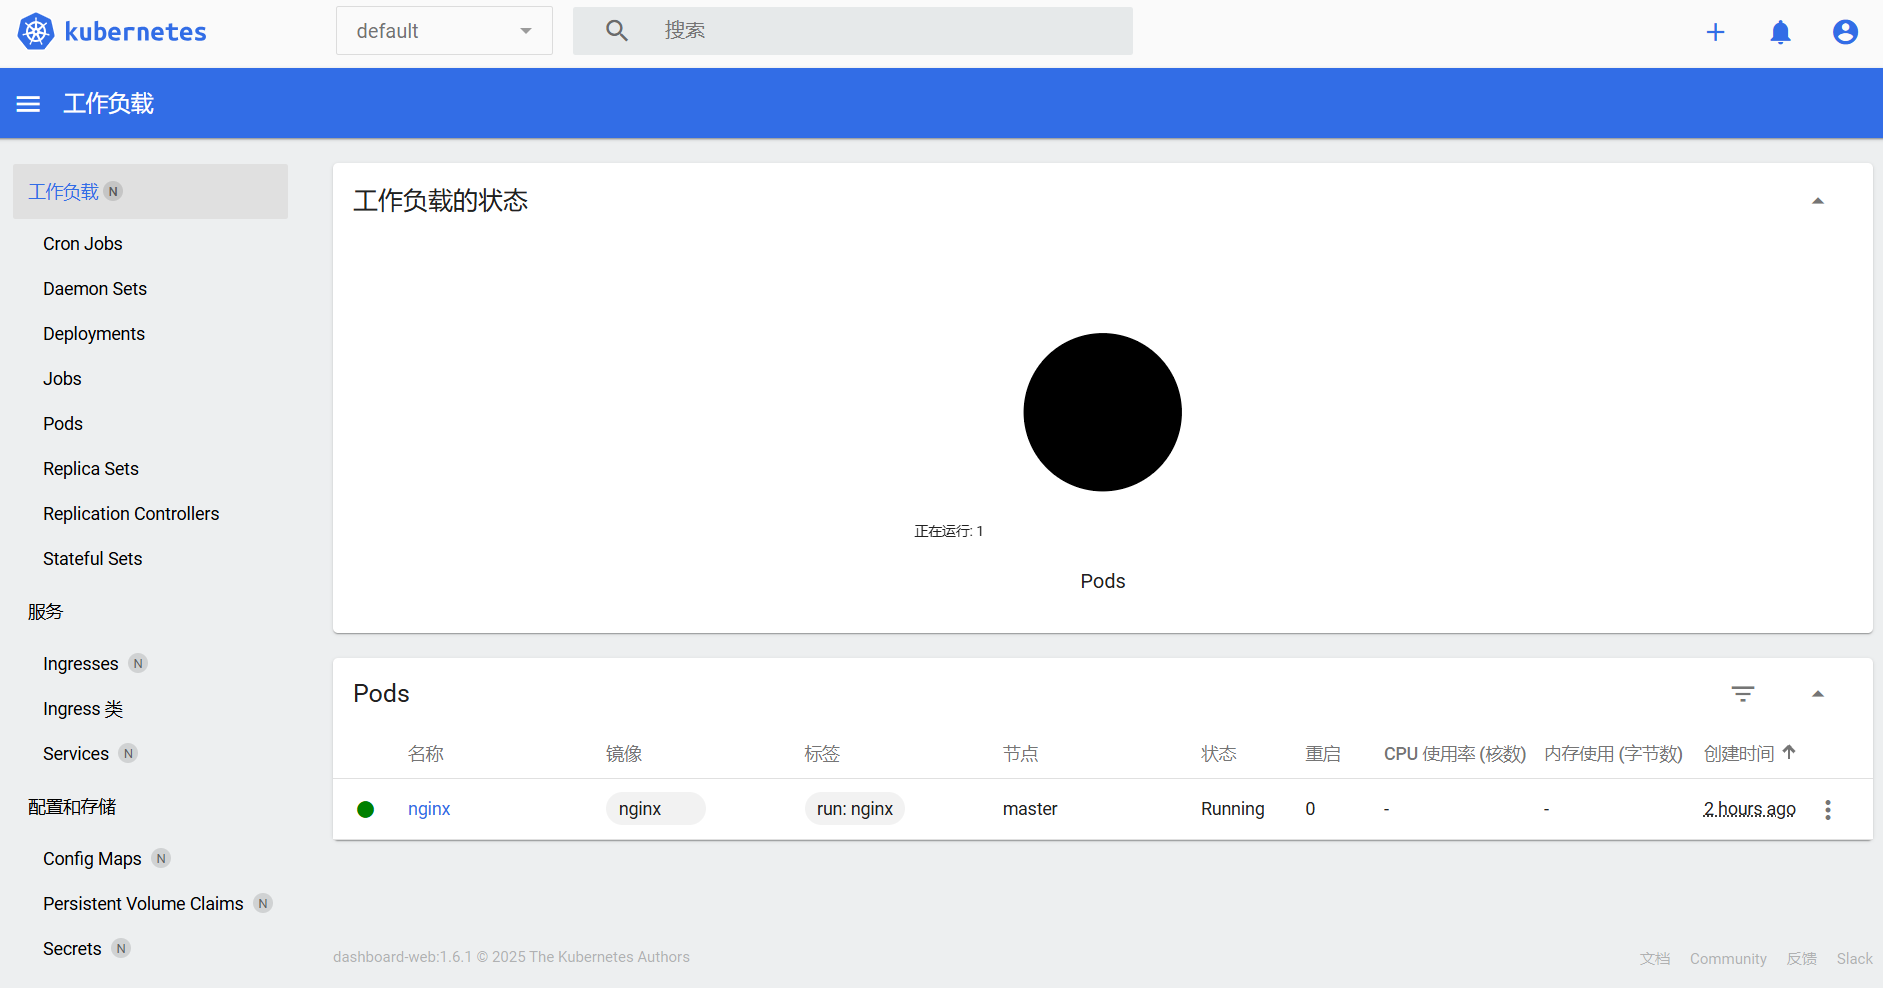Select Stateful Sets in the sidebar

(x=93, y=559)
